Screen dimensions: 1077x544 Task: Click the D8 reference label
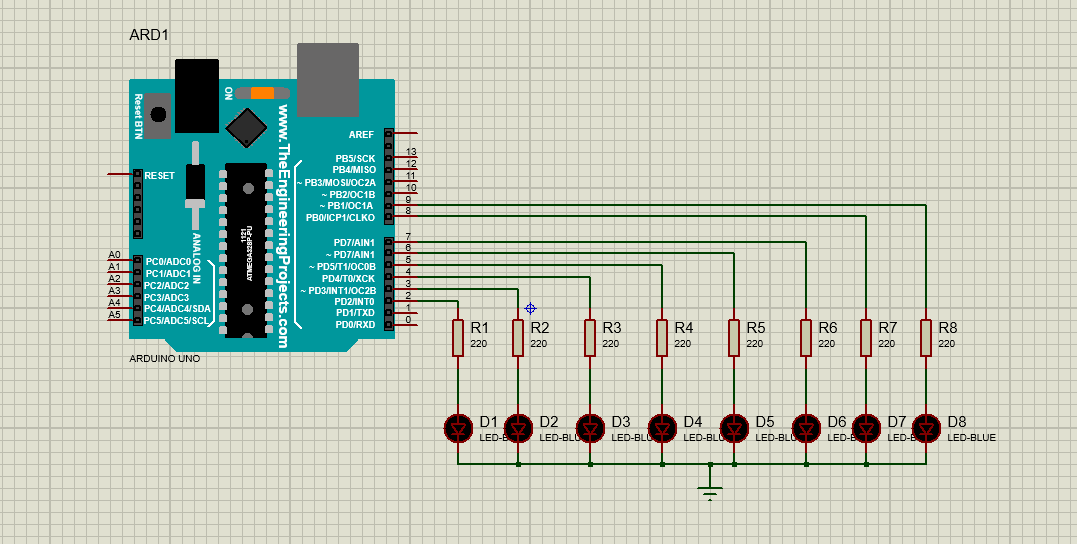pyautogui.click(x=957, y=422)
